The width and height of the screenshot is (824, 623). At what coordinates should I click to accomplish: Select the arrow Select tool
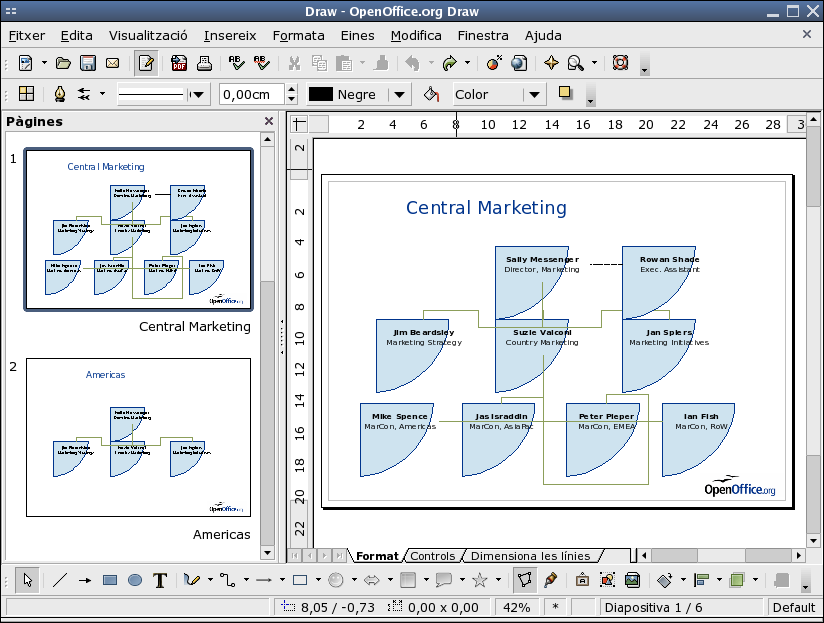(27, 580)
